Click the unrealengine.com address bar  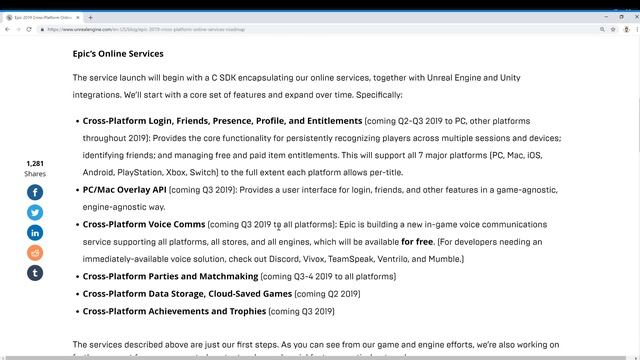pyautogui.click(x=318, y=29)
